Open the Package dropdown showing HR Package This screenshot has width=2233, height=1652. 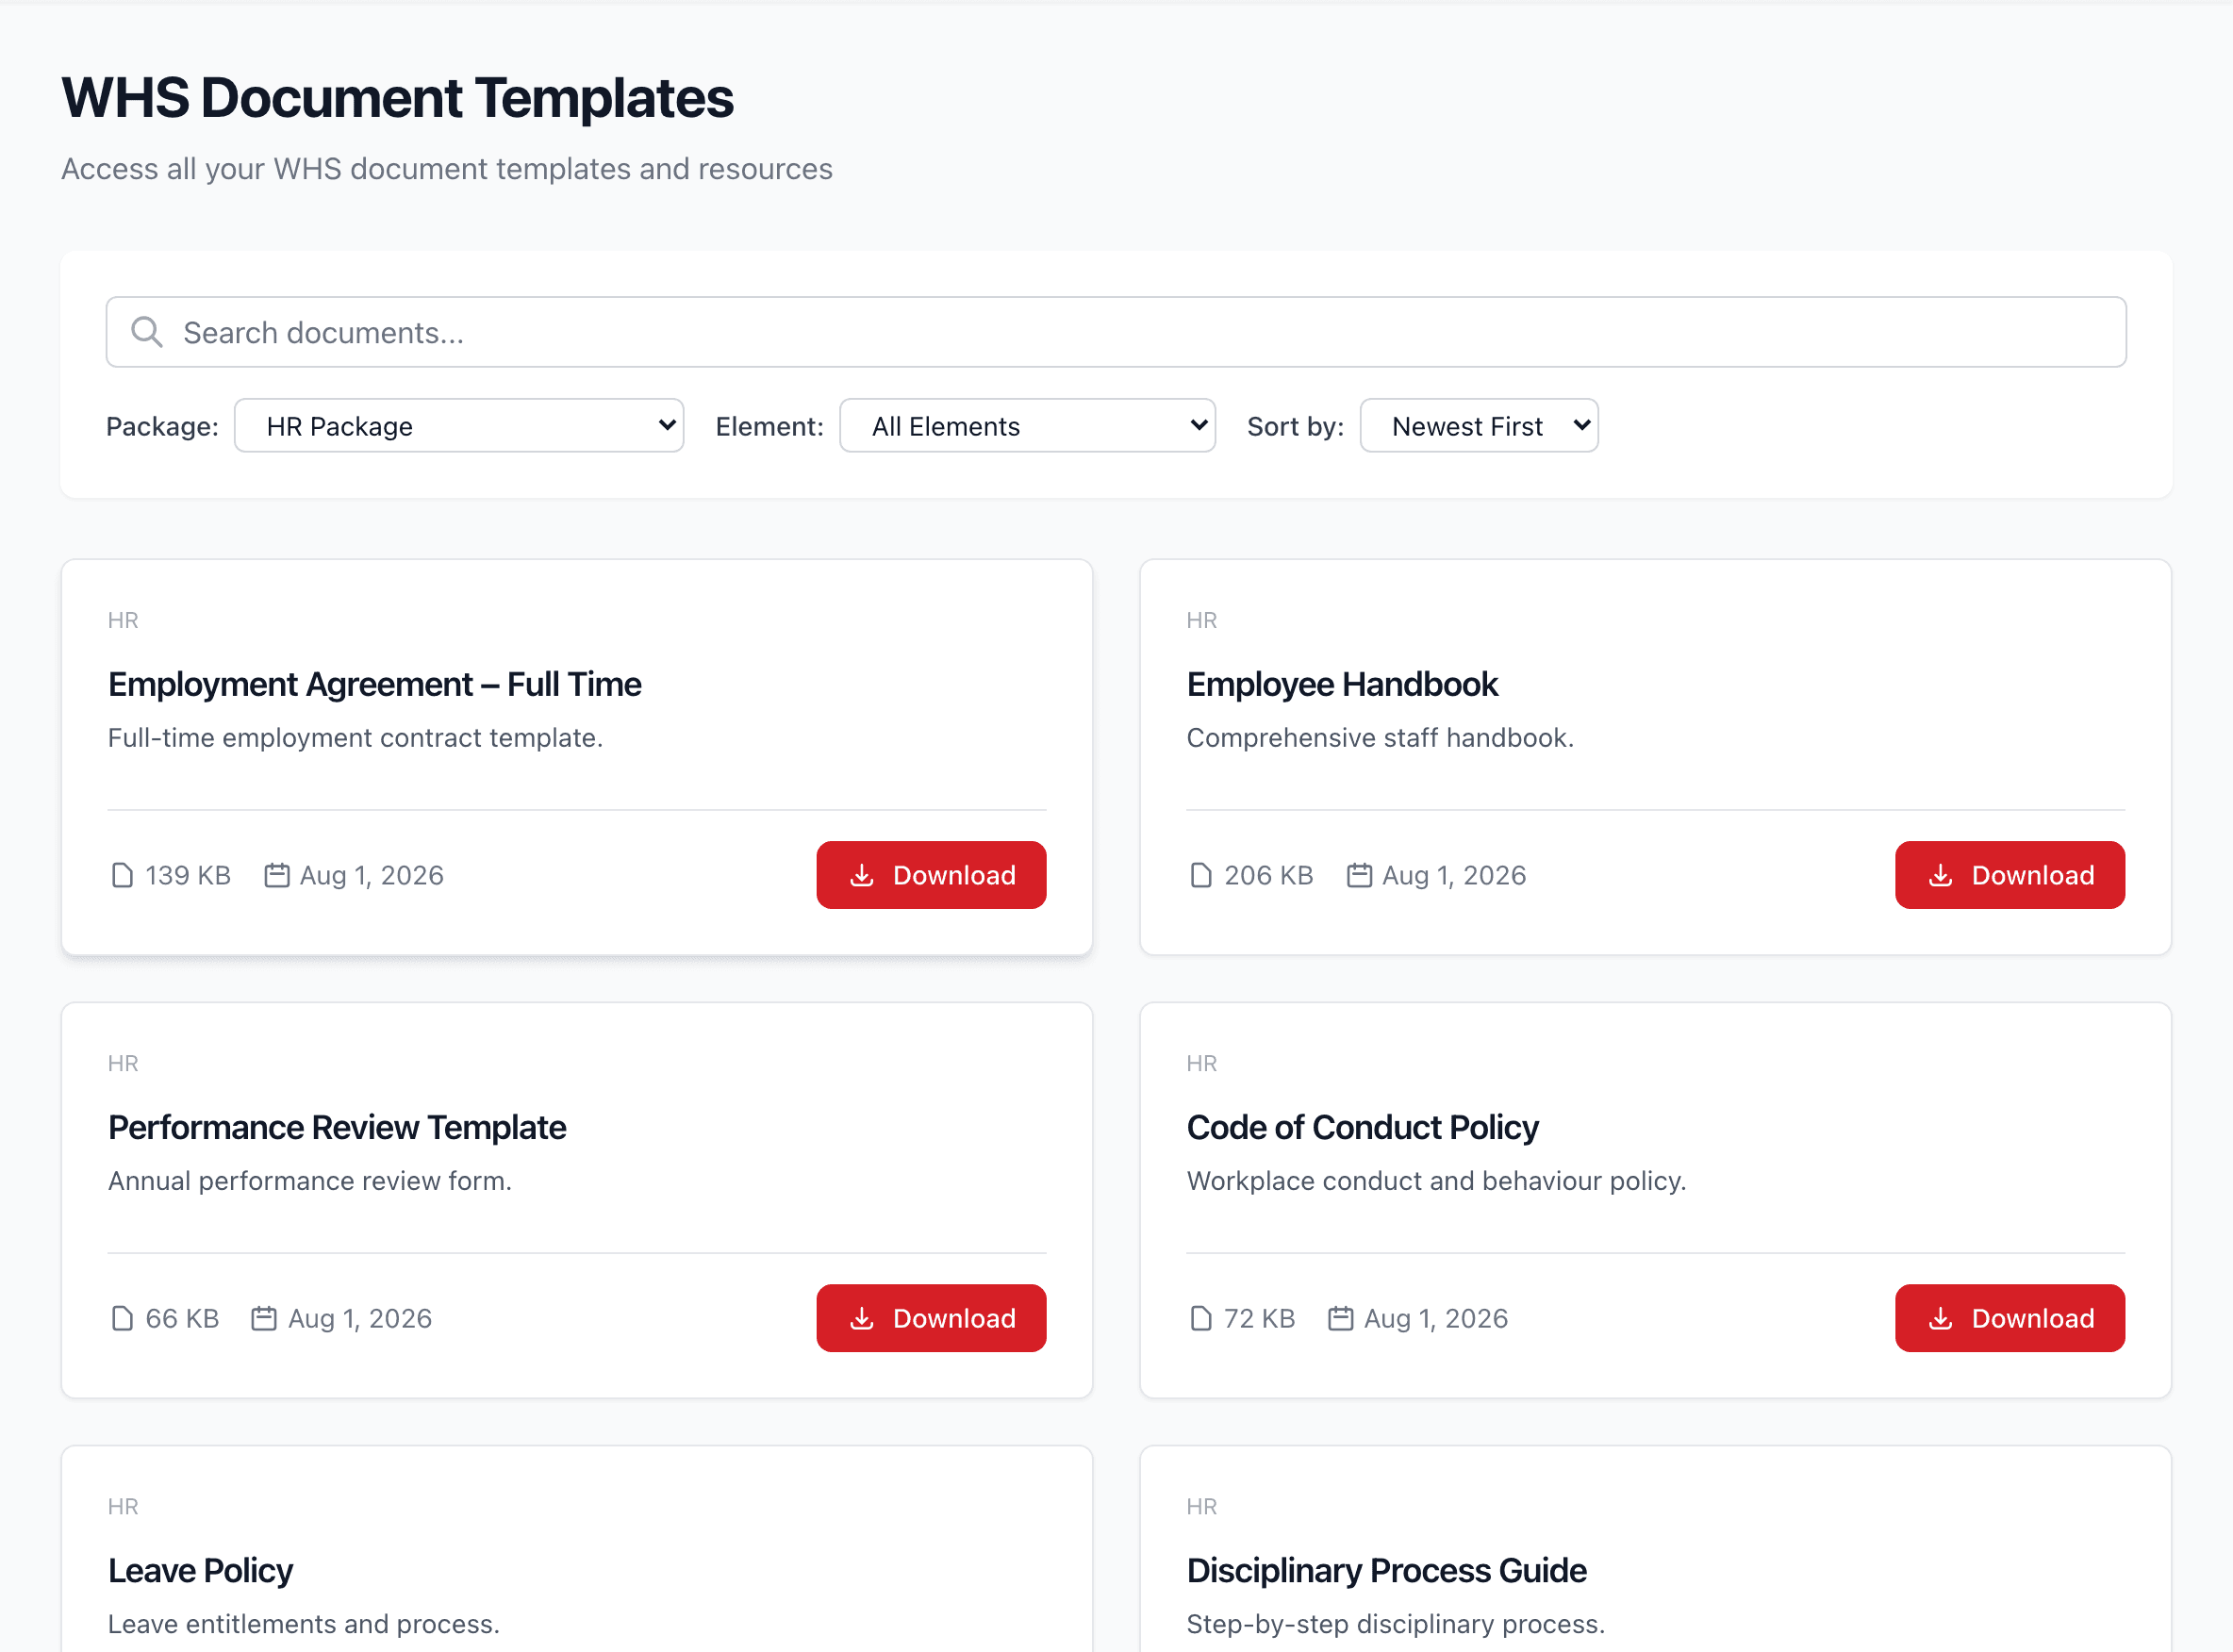tap(459, 426)
